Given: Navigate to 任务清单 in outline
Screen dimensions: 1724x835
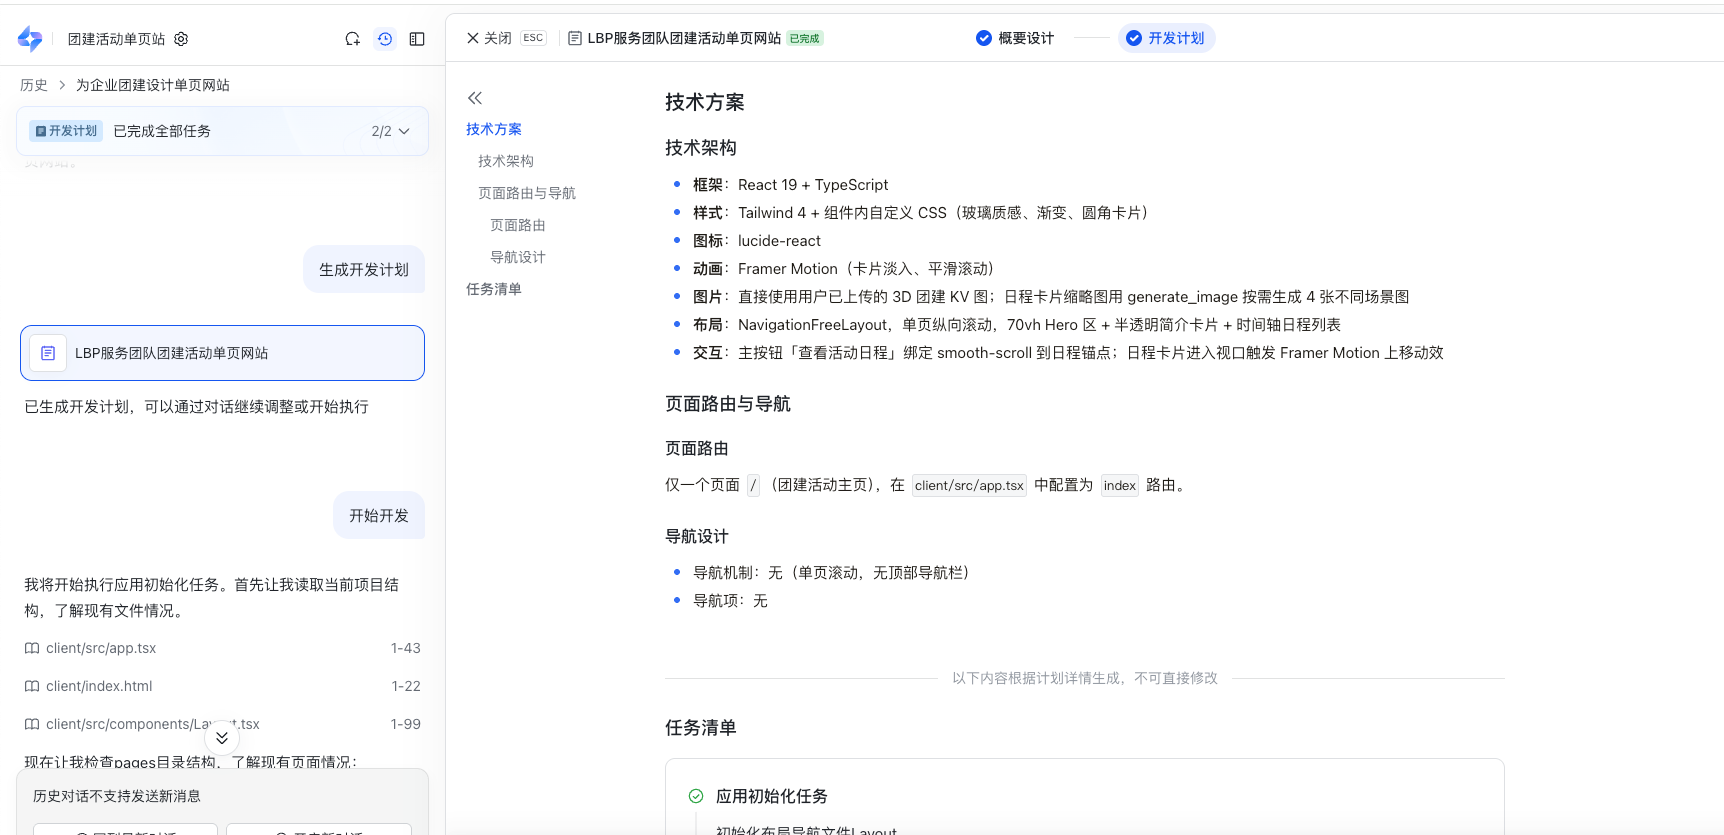Looking at the screenshot, I should (x=494, y=289).
